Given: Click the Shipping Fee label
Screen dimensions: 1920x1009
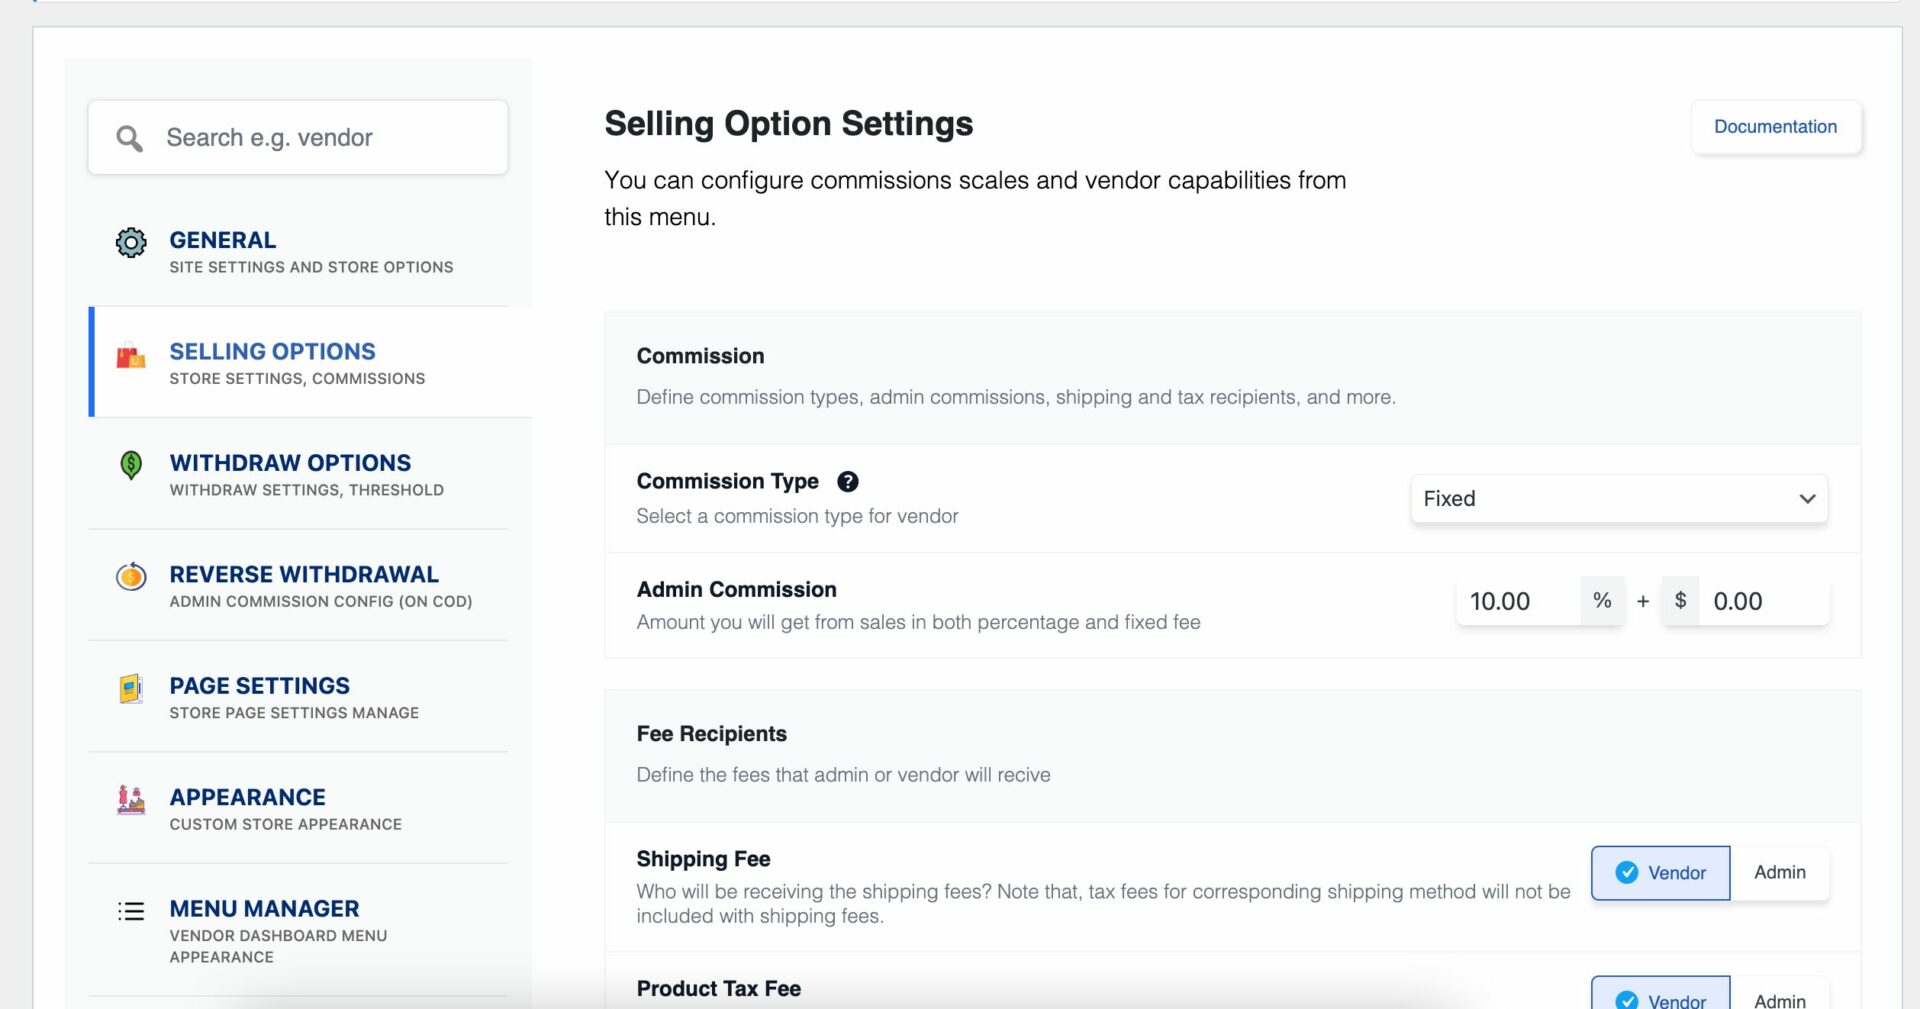Looking at the screenshot, I should [704, 859].
